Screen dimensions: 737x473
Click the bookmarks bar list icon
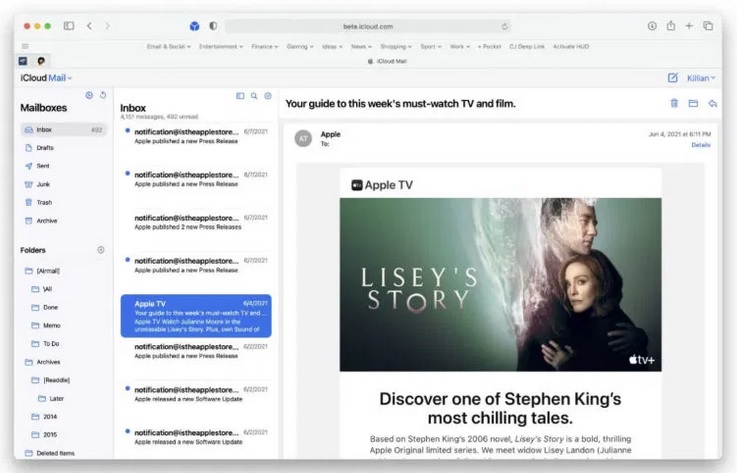[x=25, y=46]
